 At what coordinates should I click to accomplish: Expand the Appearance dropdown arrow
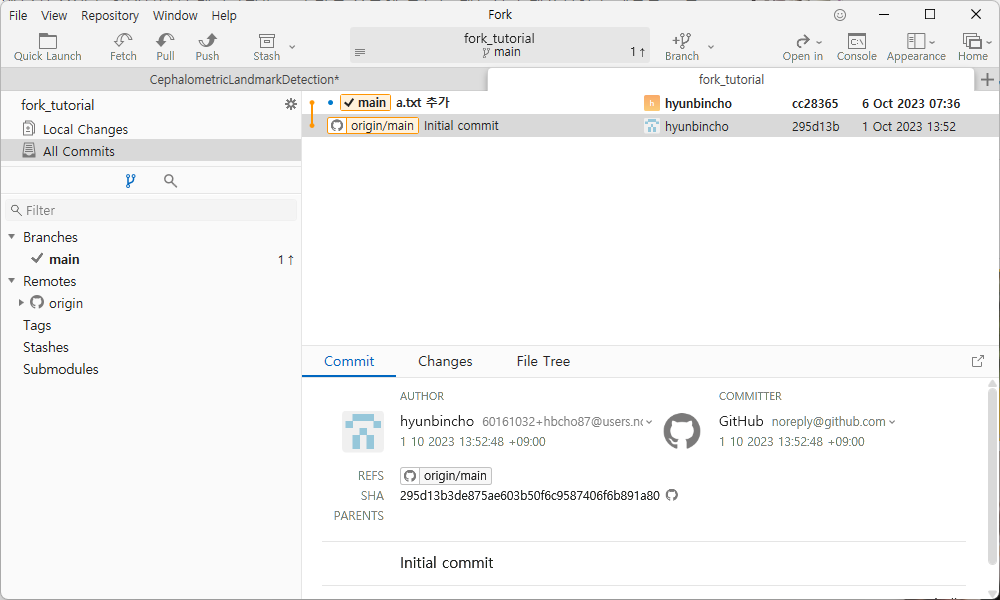[x=932, y=42]
